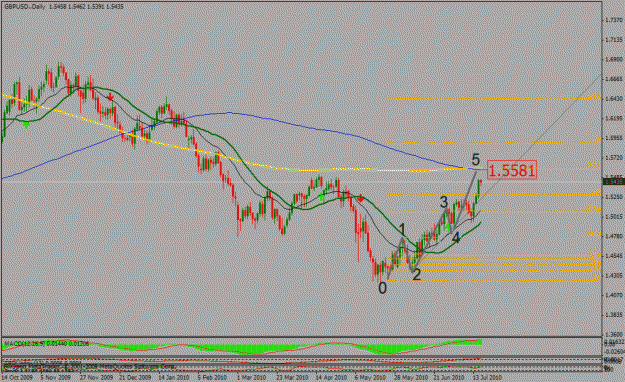Click the red 1.5581 price label
Screen dimensions: 625x382
512,171
